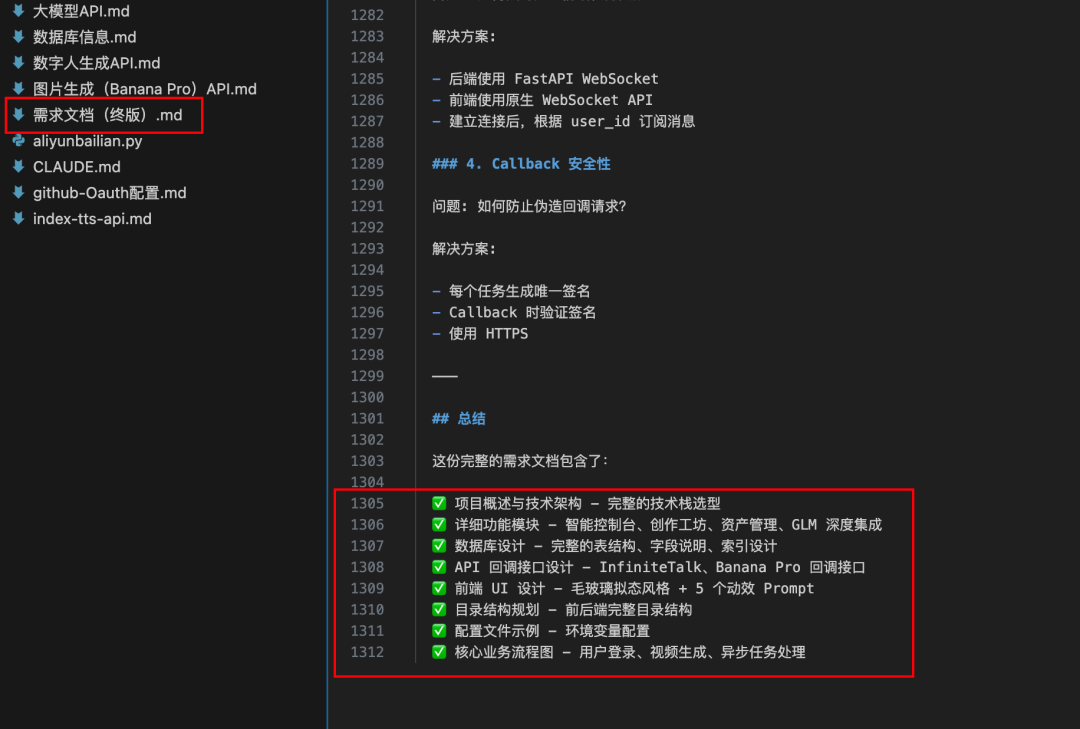Click text '项目概述与技术架构 - 完整的技术栈选型'
1080x729 pixels.
[x=588, y=503]
